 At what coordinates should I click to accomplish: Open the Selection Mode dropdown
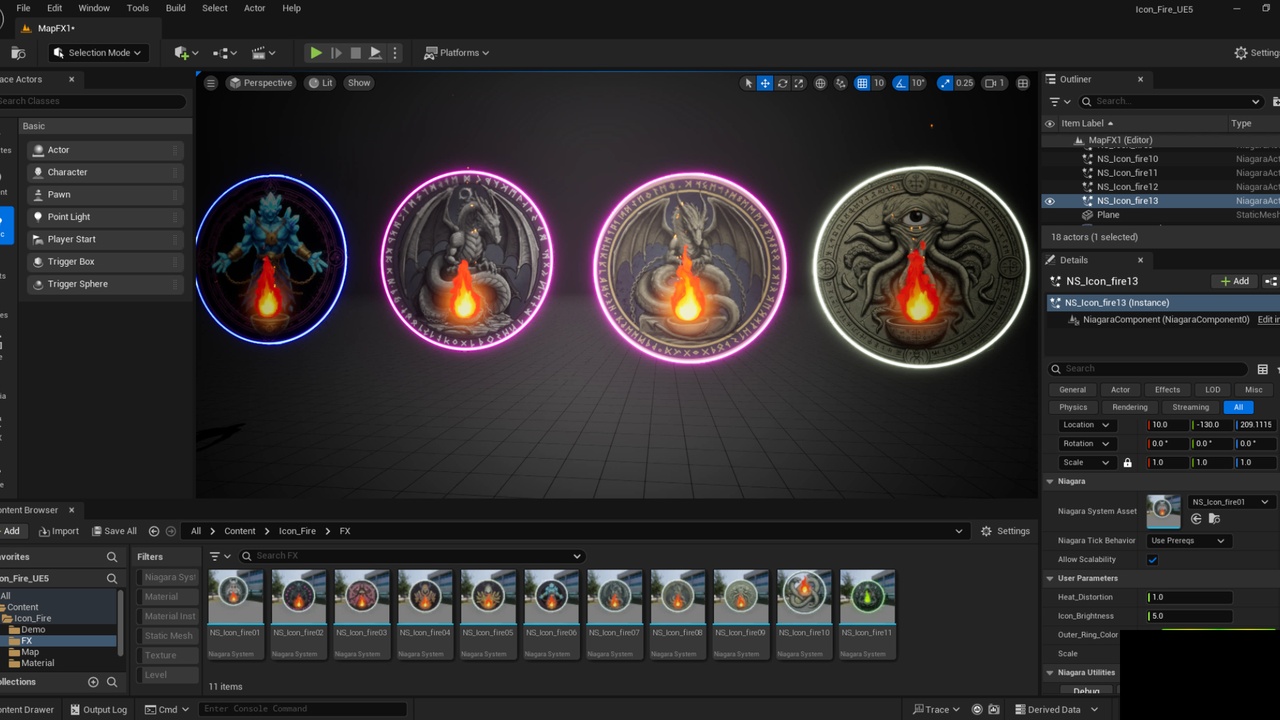pos(98,53)
